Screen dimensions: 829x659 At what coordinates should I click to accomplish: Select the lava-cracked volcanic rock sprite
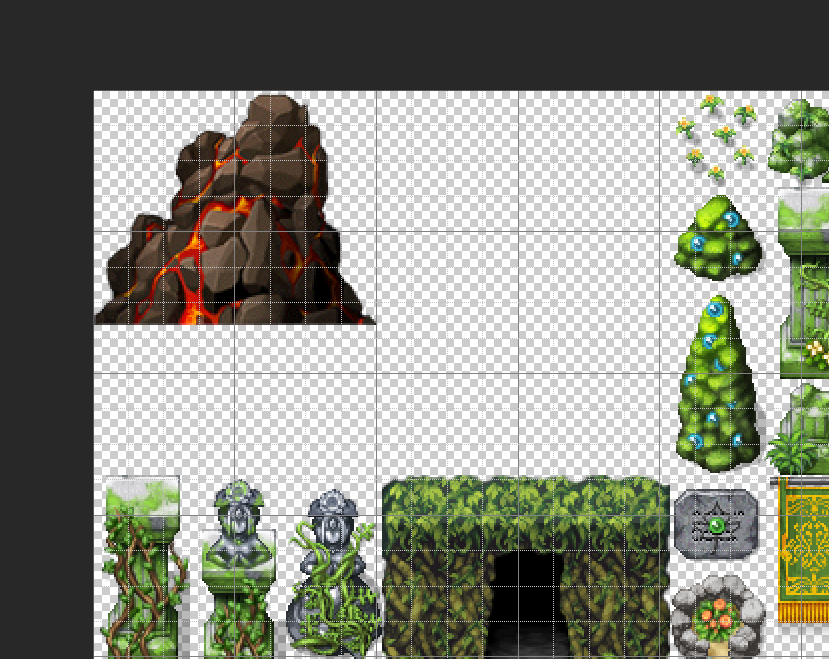point(235,209)
